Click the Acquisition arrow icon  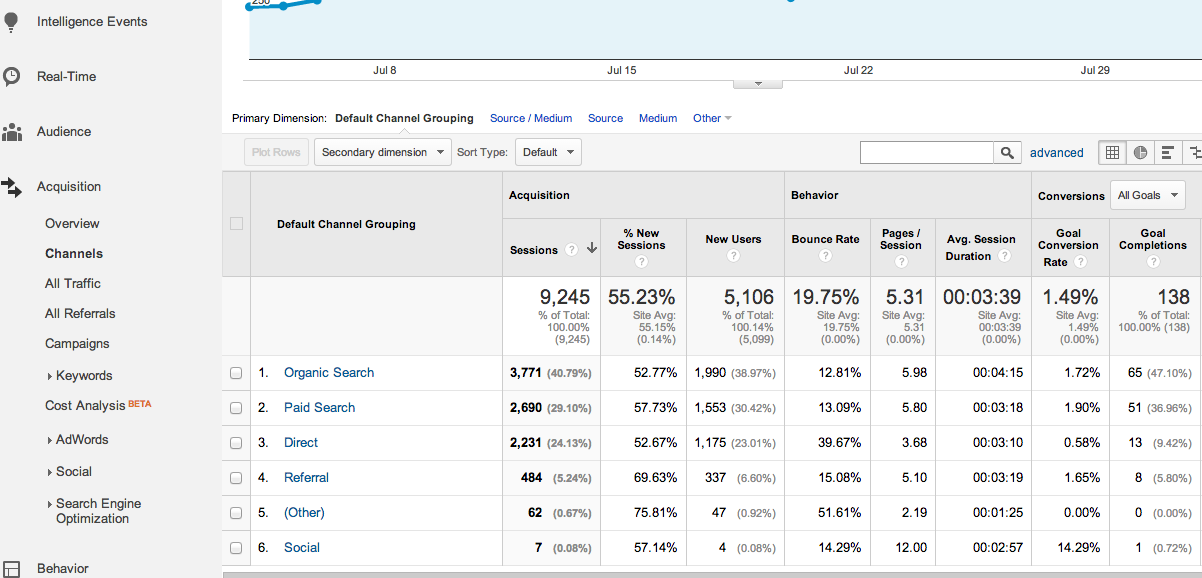tap(12, 186)
